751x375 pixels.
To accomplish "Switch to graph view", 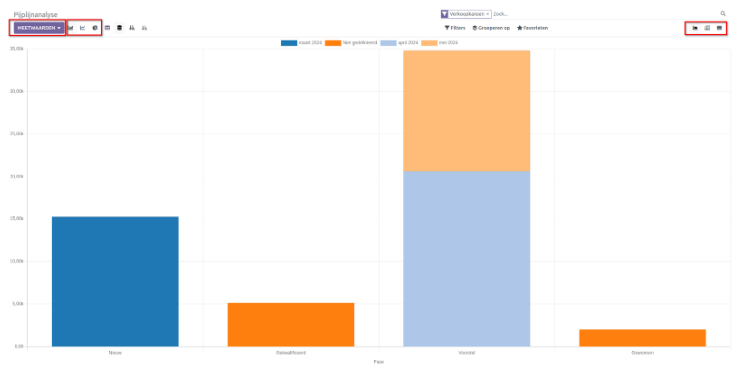I will [x=695, y=28].
